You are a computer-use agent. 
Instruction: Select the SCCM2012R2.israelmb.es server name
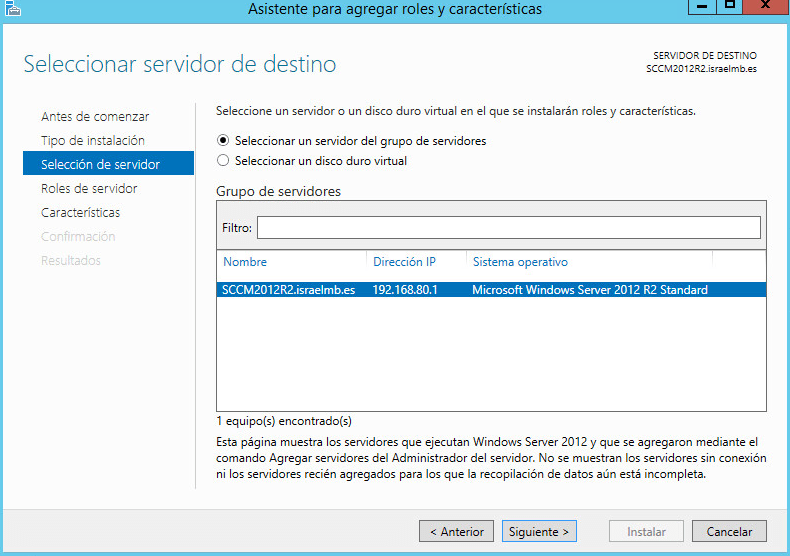[288, 290]
